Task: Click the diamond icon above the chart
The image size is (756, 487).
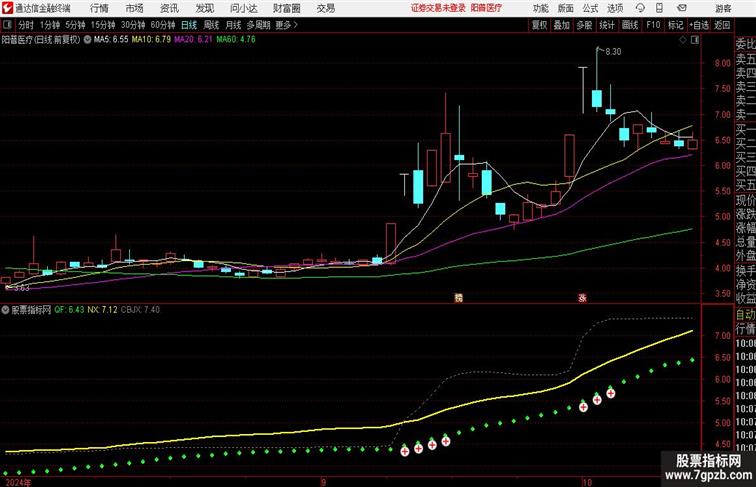Action: pos(683,40)
